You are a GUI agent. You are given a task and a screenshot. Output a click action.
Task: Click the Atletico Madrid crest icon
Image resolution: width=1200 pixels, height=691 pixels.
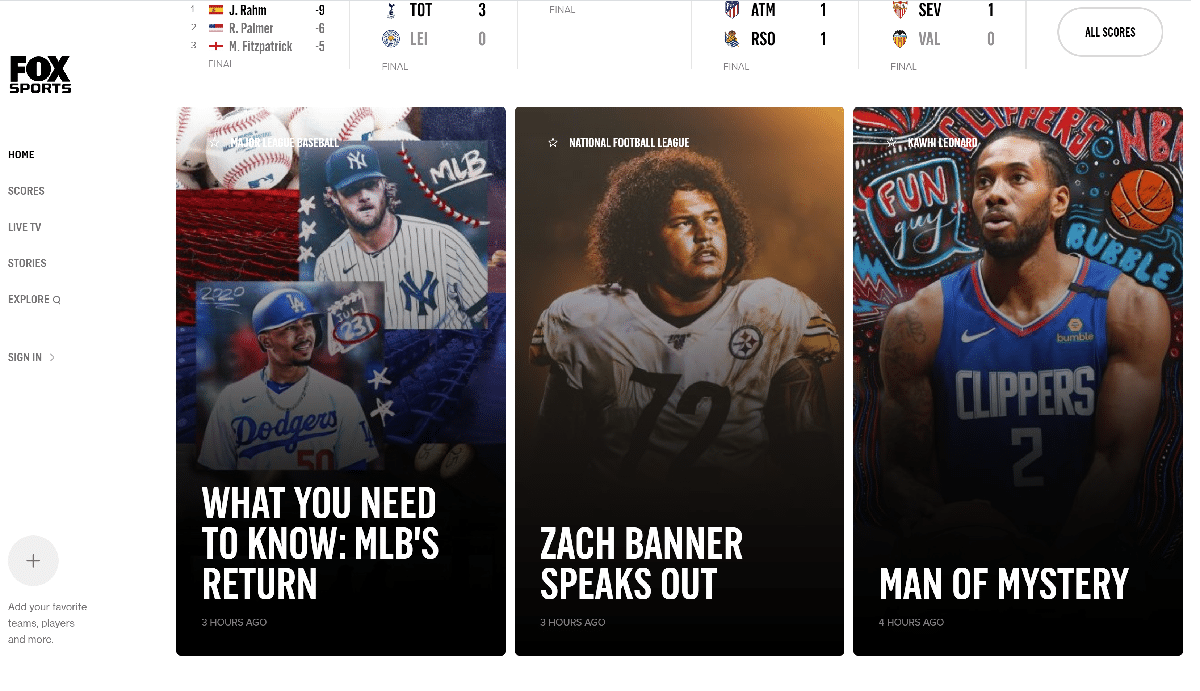[732, 11]
